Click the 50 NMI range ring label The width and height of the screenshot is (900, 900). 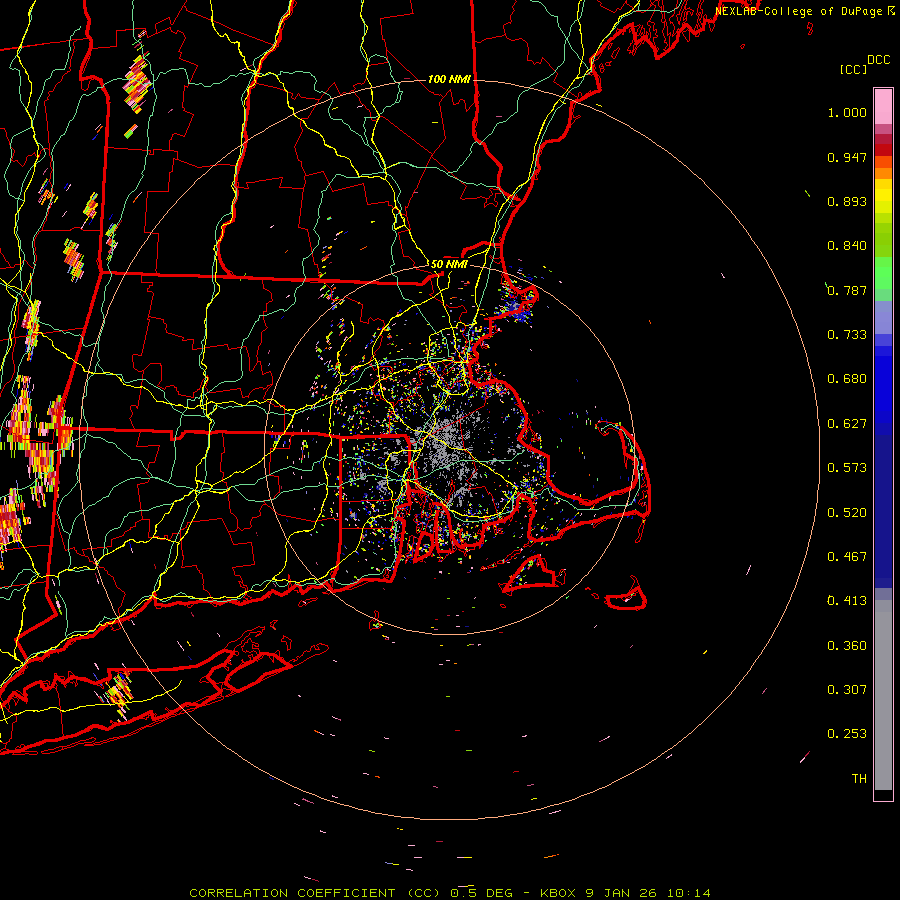click(x=449, y=264)
